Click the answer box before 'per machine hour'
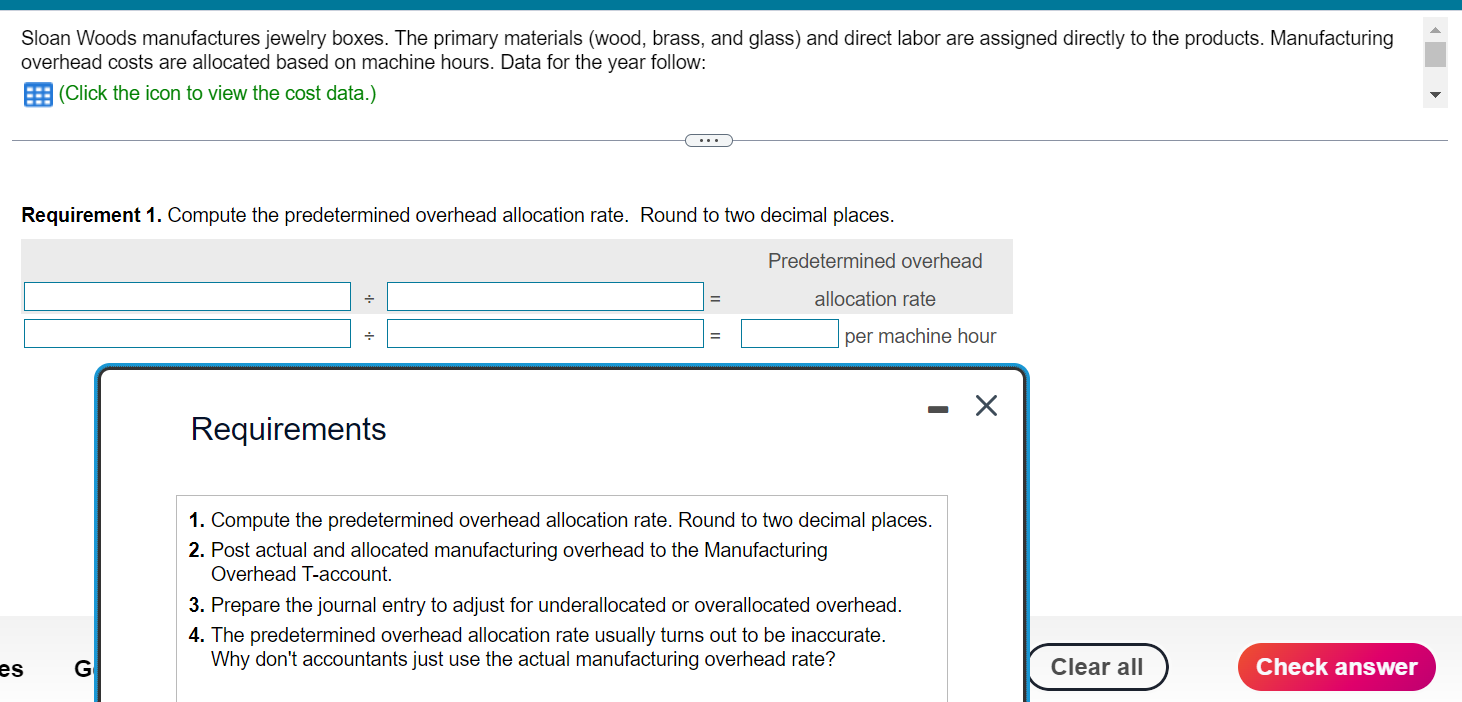 [789, 333]
